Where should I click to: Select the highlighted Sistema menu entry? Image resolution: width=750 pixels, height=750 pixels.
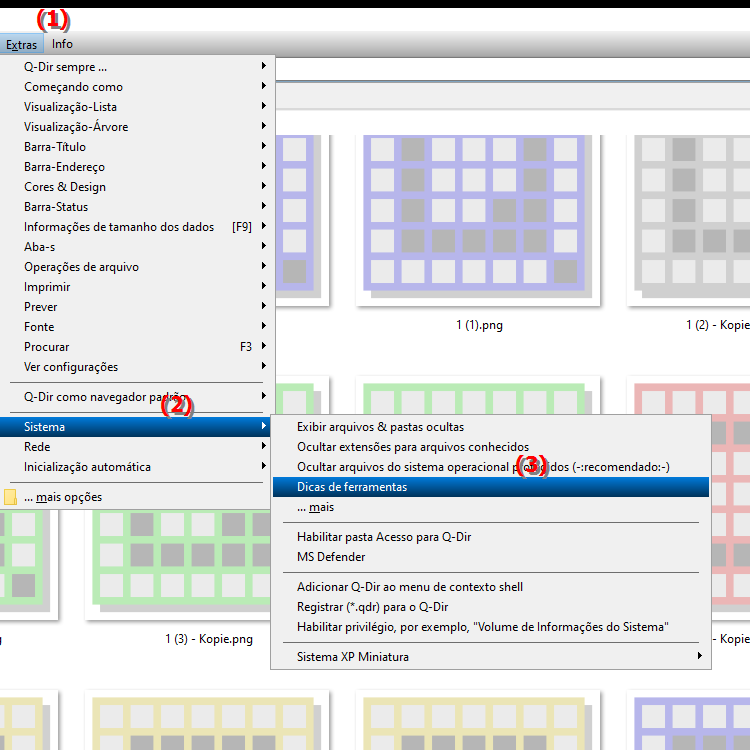pyautogui.click(x=135, y=427)
